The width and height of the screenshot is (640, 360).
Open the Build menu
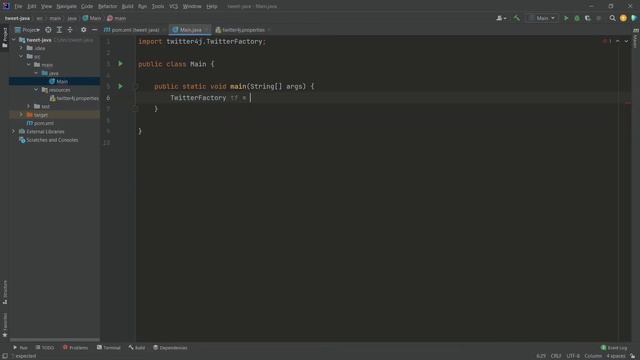(x=127, y=7)
